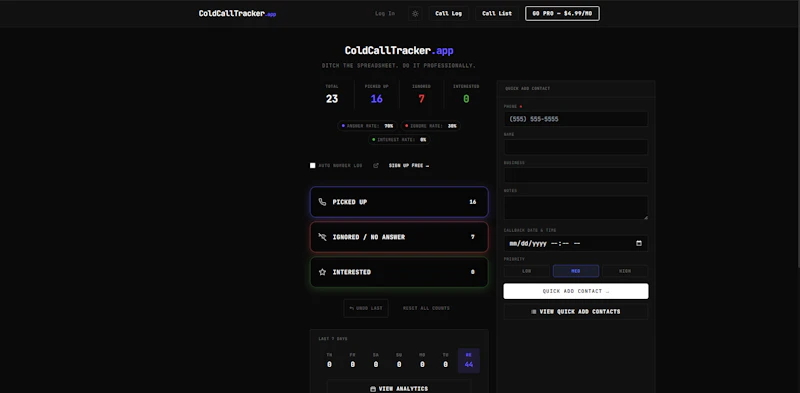Open the Call List page
This screenshot has width=800, height=393.
497,14
